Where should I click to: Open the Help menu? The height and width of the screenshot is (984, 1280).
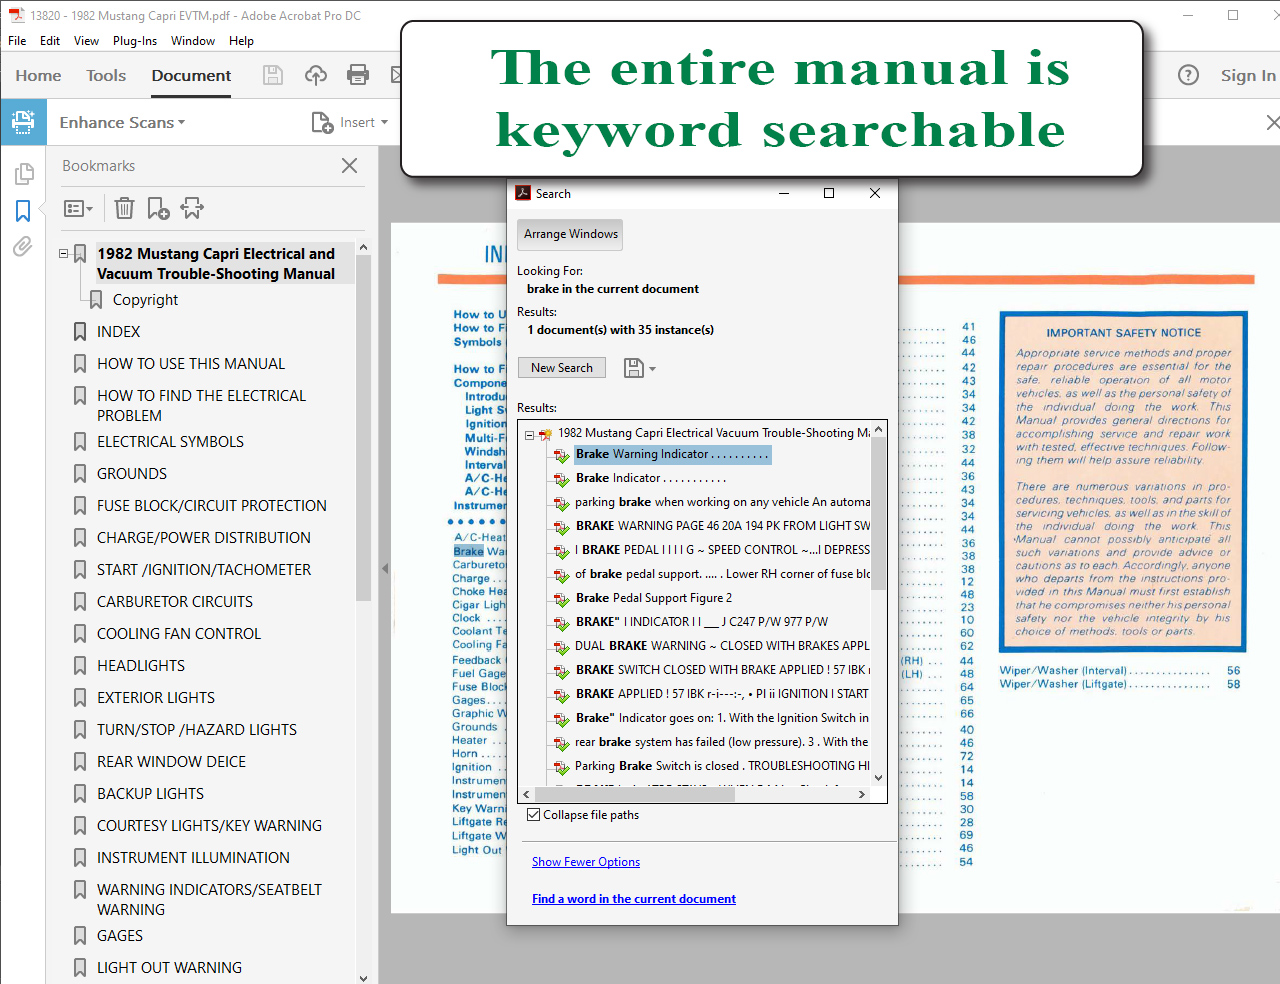point(241,41)
